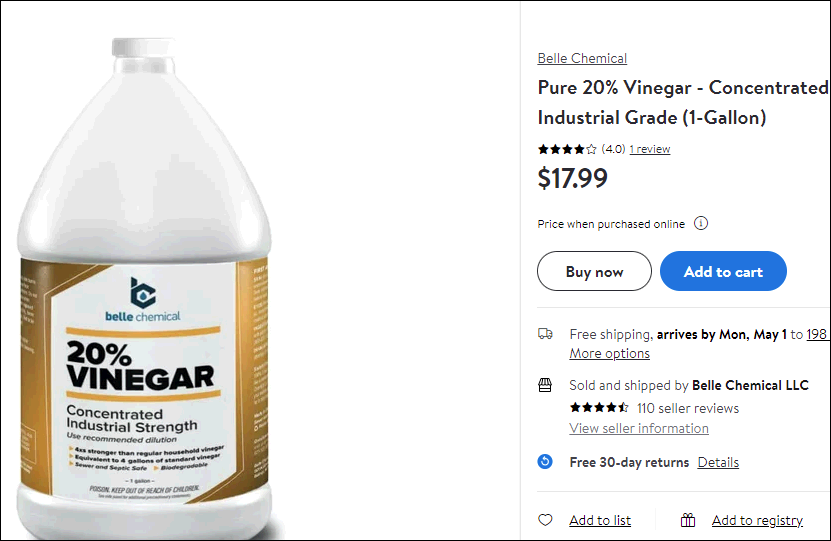Image resolution: width=831 pixels, height=541 pixels.
Task: Click the seller rating stars
Action: [x=599, y=407]
